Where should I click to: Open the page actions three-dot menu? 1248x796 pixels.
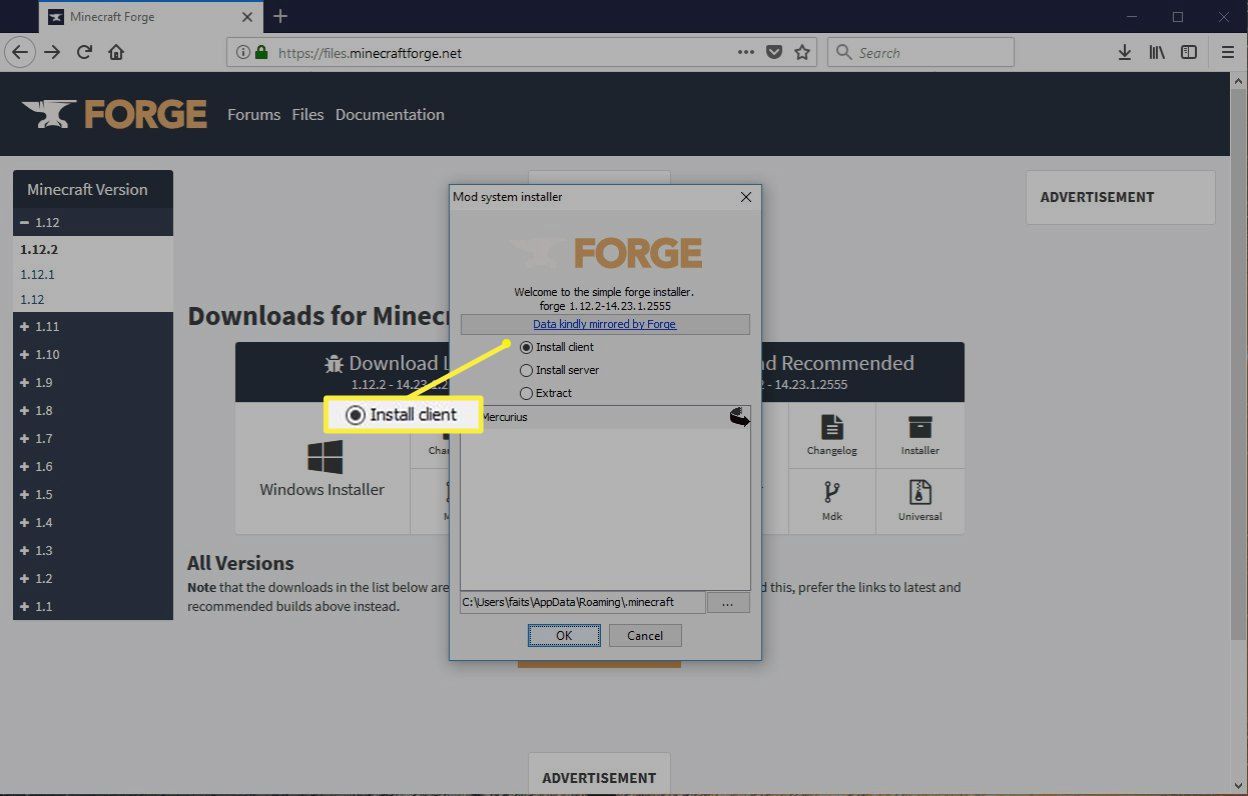tap(746, 52)
